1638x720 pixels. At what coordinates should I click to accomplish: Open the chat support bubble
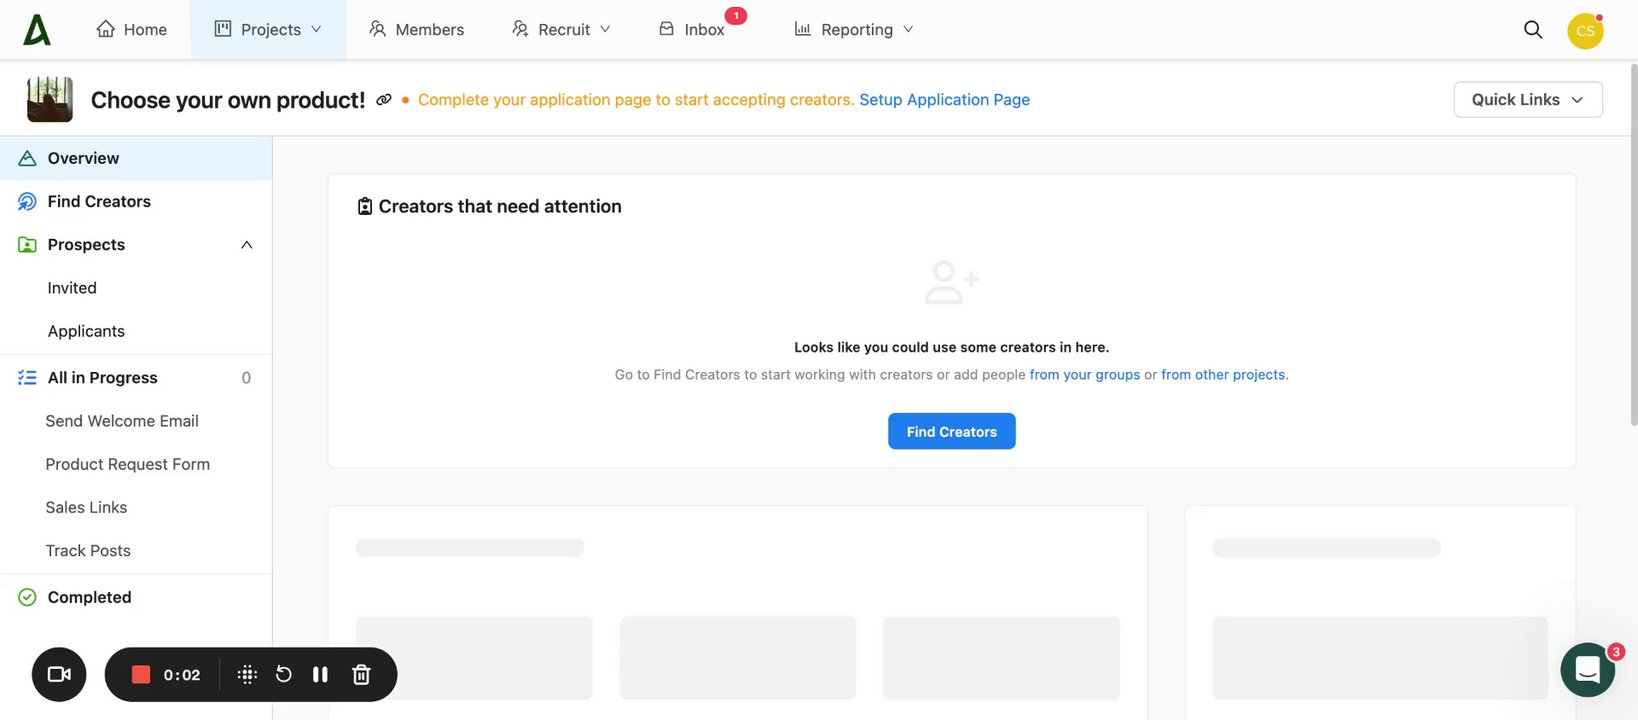pos(1587,669)
